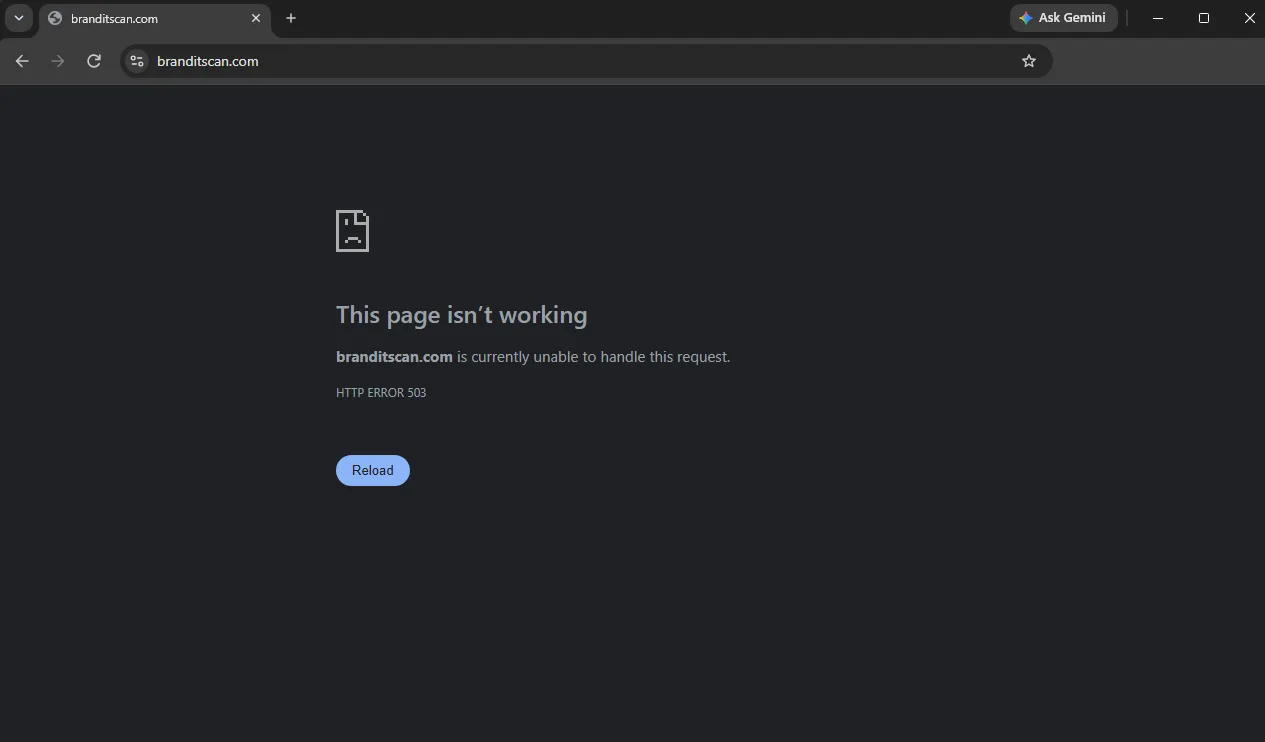Open the Ask Gemini button
The height and width of the screenshot is (742, 1265).
1064,18
